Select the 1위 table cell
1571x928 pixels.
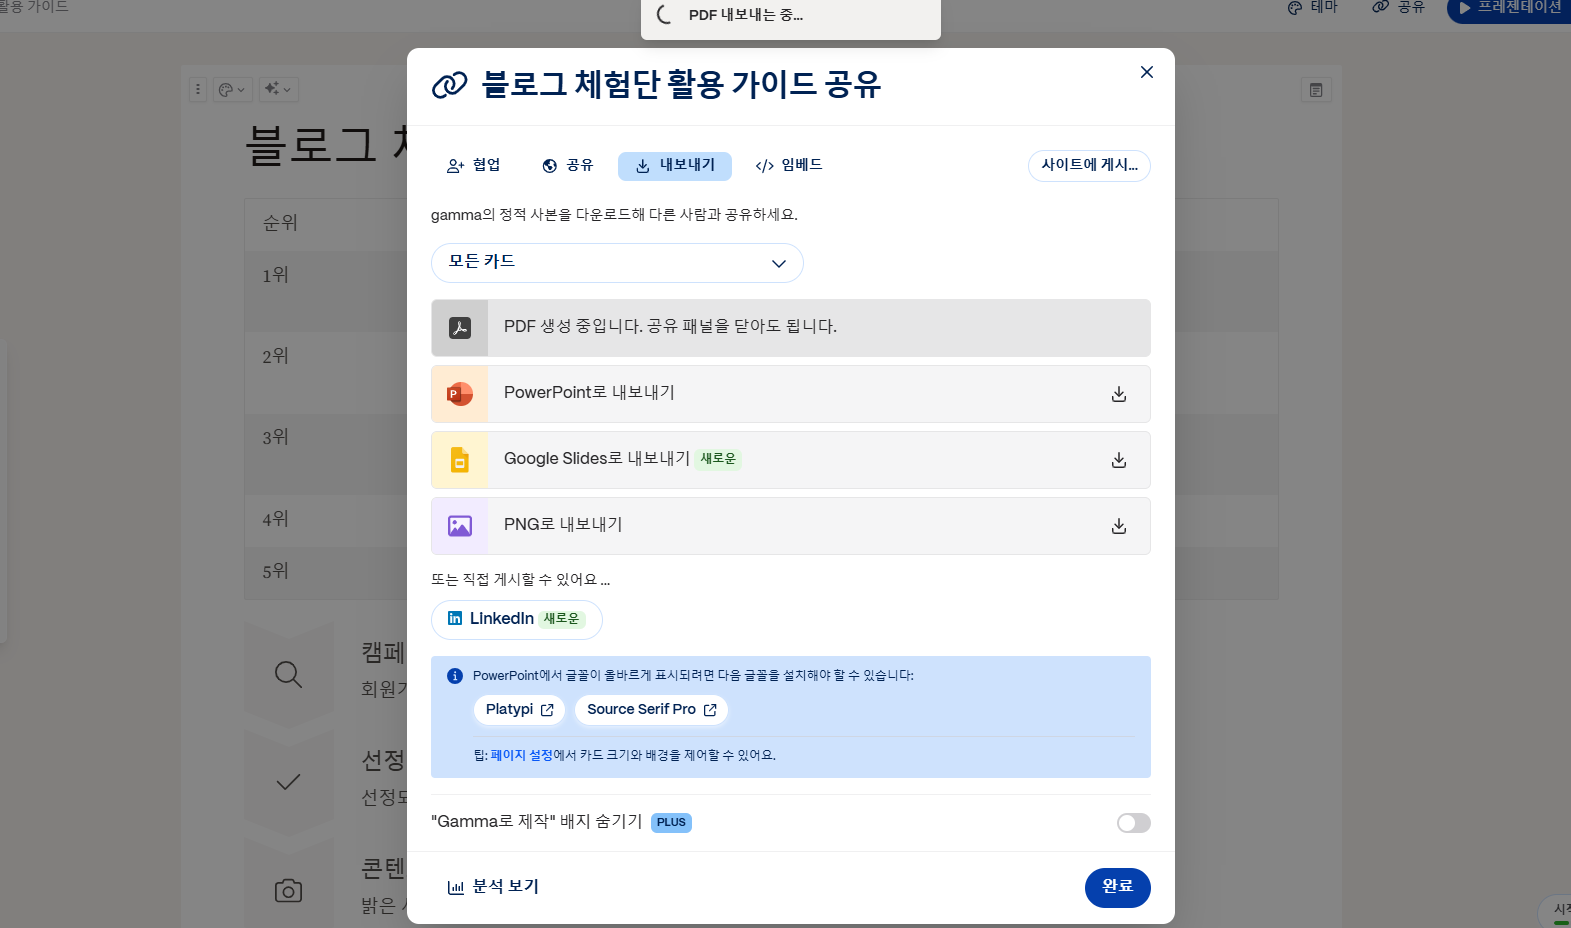coord(275,275)
